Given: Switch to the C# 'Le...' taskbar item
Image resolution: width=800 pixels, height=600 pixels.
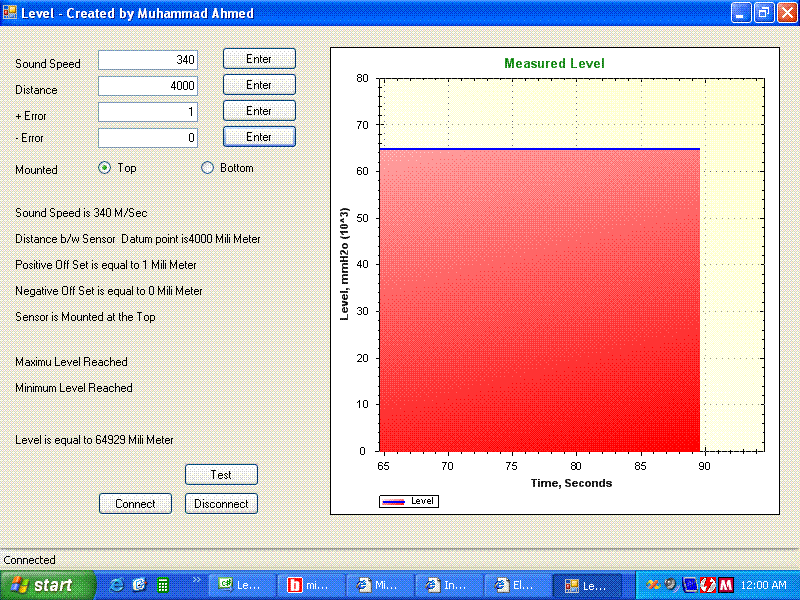Looking at the screenshot, I should 242,585.
